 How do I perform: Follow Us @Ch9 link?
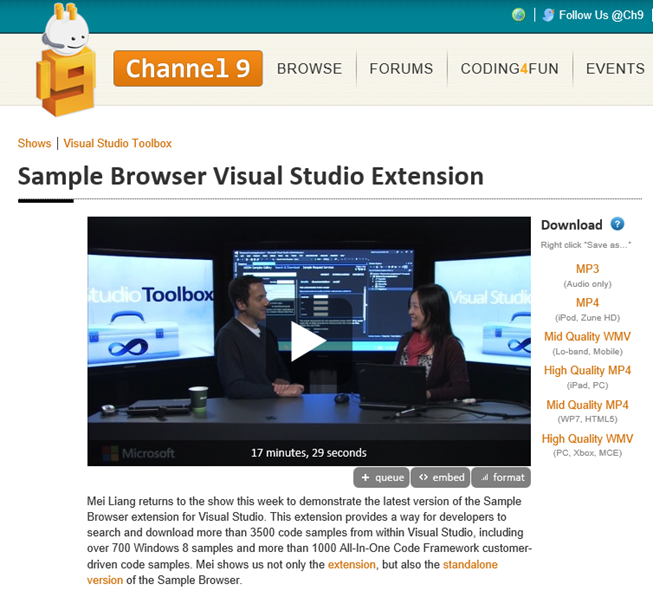601,15
